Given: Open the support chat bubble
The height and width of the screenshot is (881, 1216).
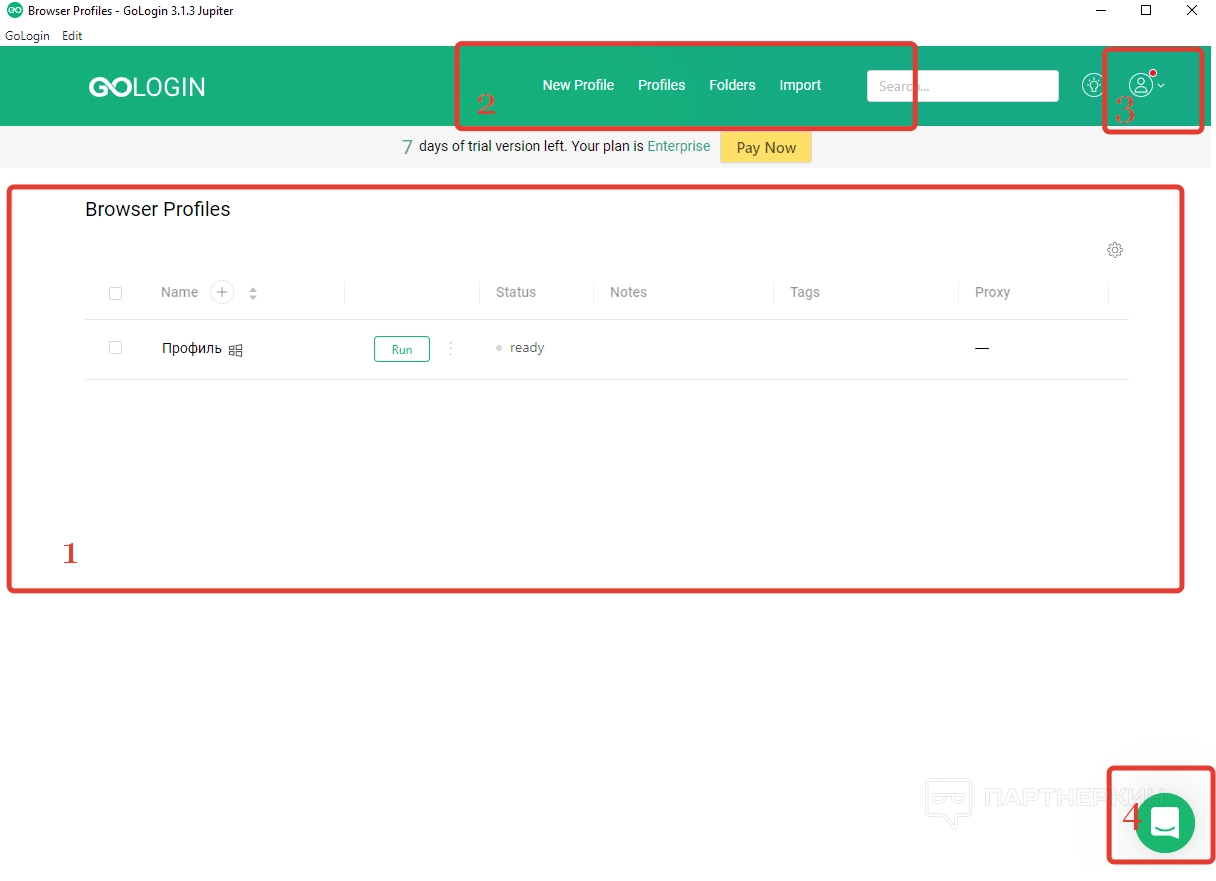Looking at the screenshot, I should [x=1165, y=823].
